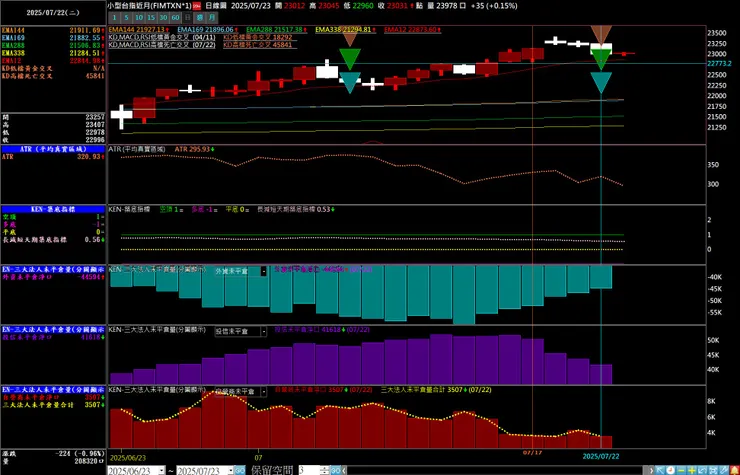Click the EMA12 22873.60 legend label

tap(412, 30)
